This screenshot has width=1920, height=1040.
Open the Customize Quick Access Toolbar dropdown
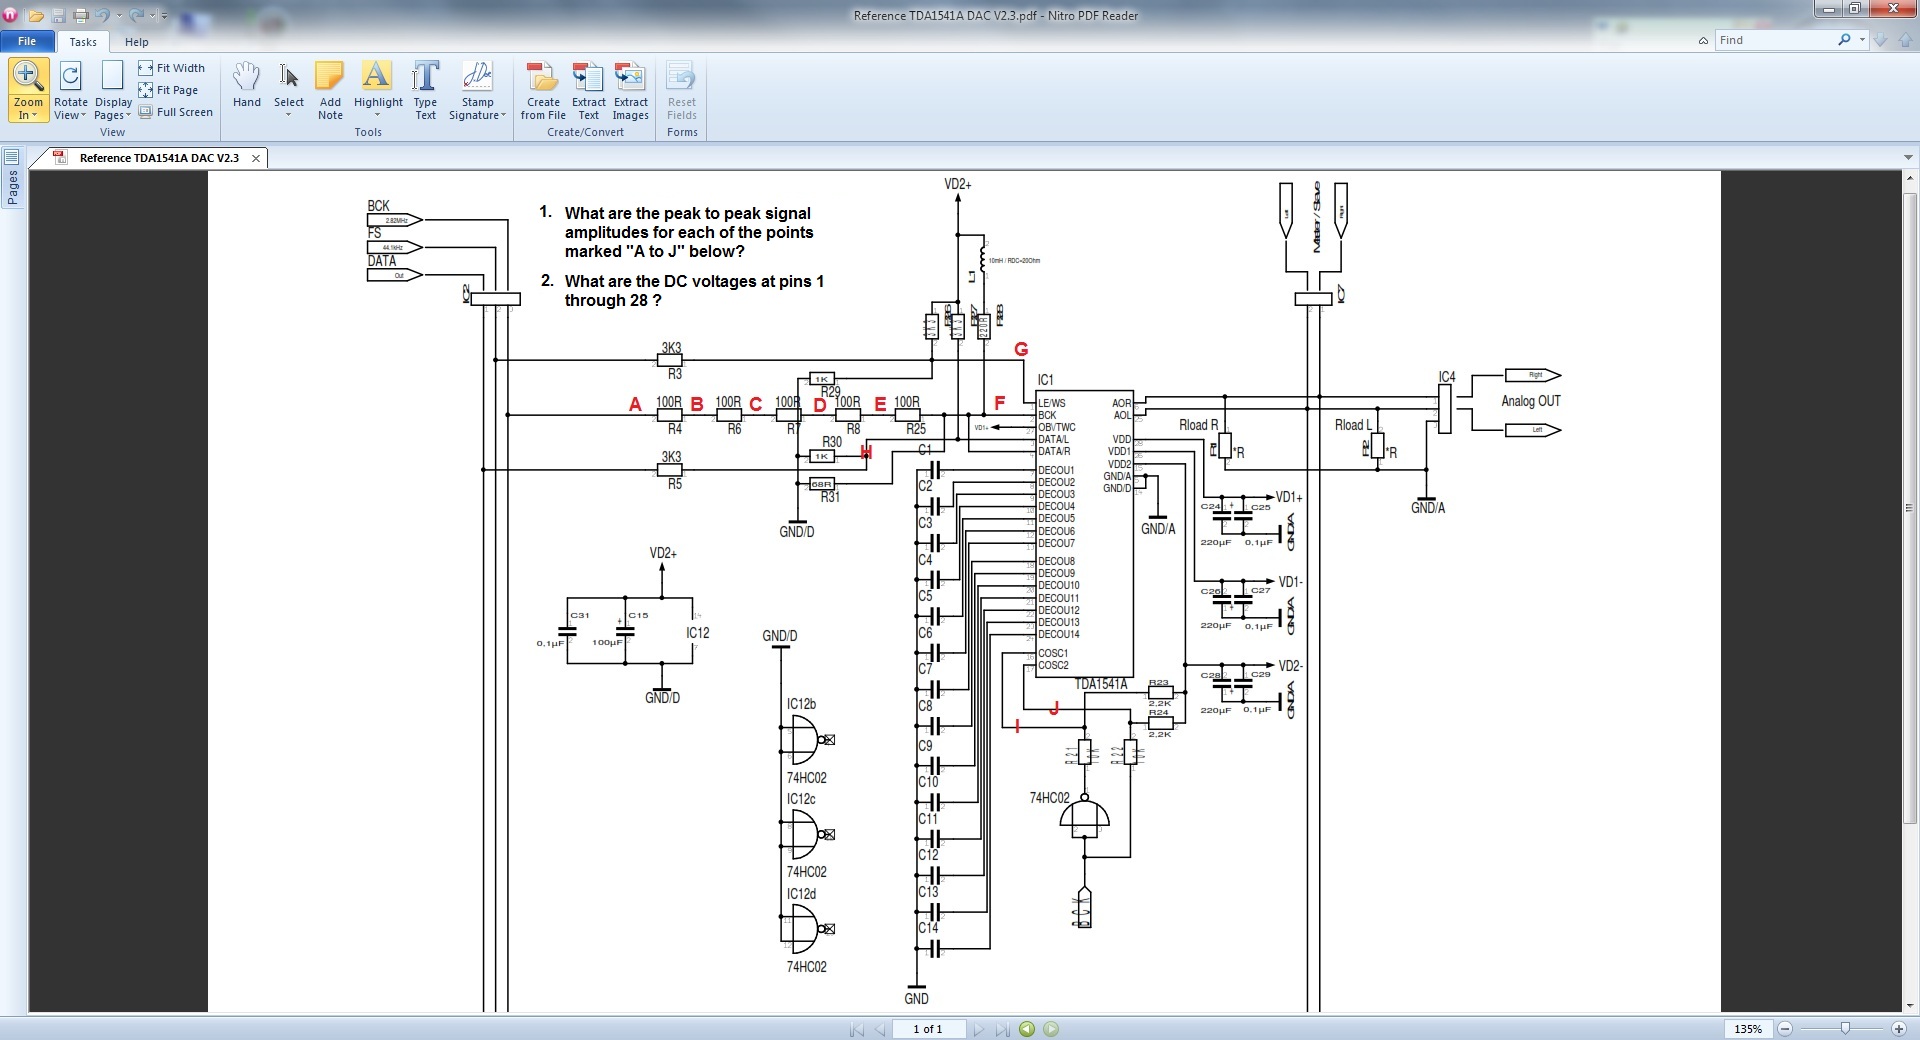(x=164, y=16)
